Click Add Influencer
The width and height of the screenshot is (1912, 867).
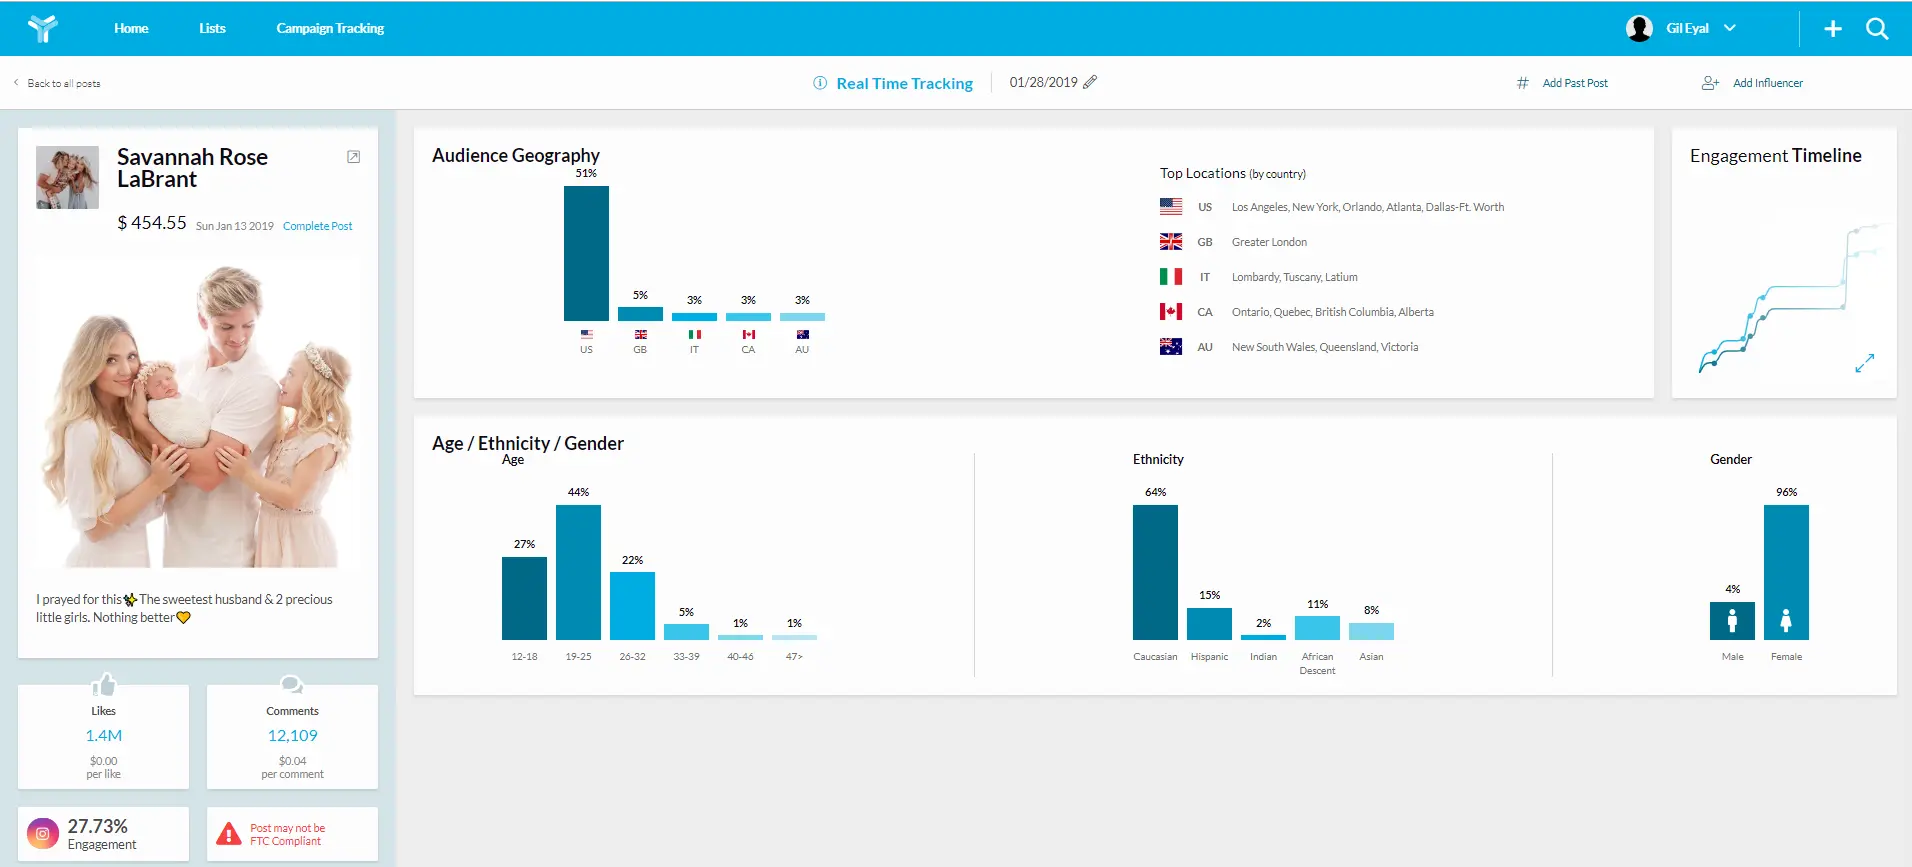[1767, 83]
